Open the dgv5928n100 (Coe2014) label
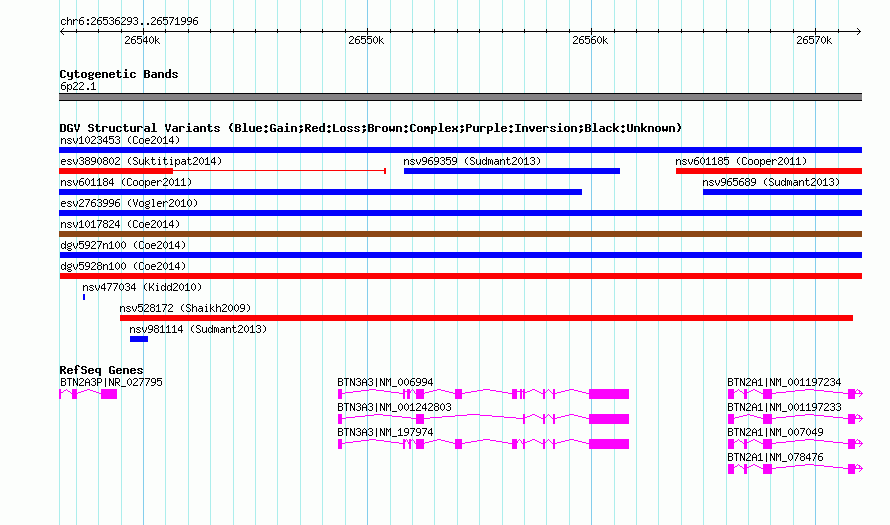The height and width of the screenshot is (525, 890). (x=123, y=266)
